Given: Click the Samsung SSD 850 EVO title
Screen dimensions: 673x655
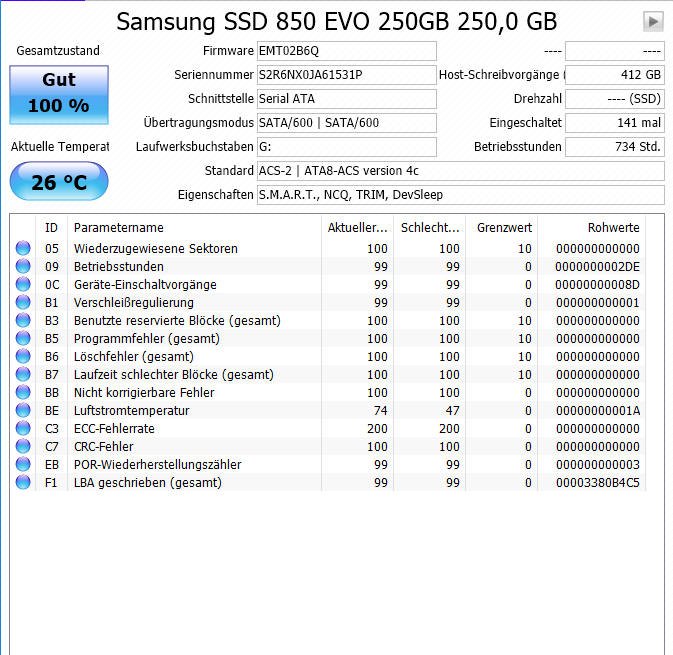Looking at the screenshot, I should tap(336, 21).
